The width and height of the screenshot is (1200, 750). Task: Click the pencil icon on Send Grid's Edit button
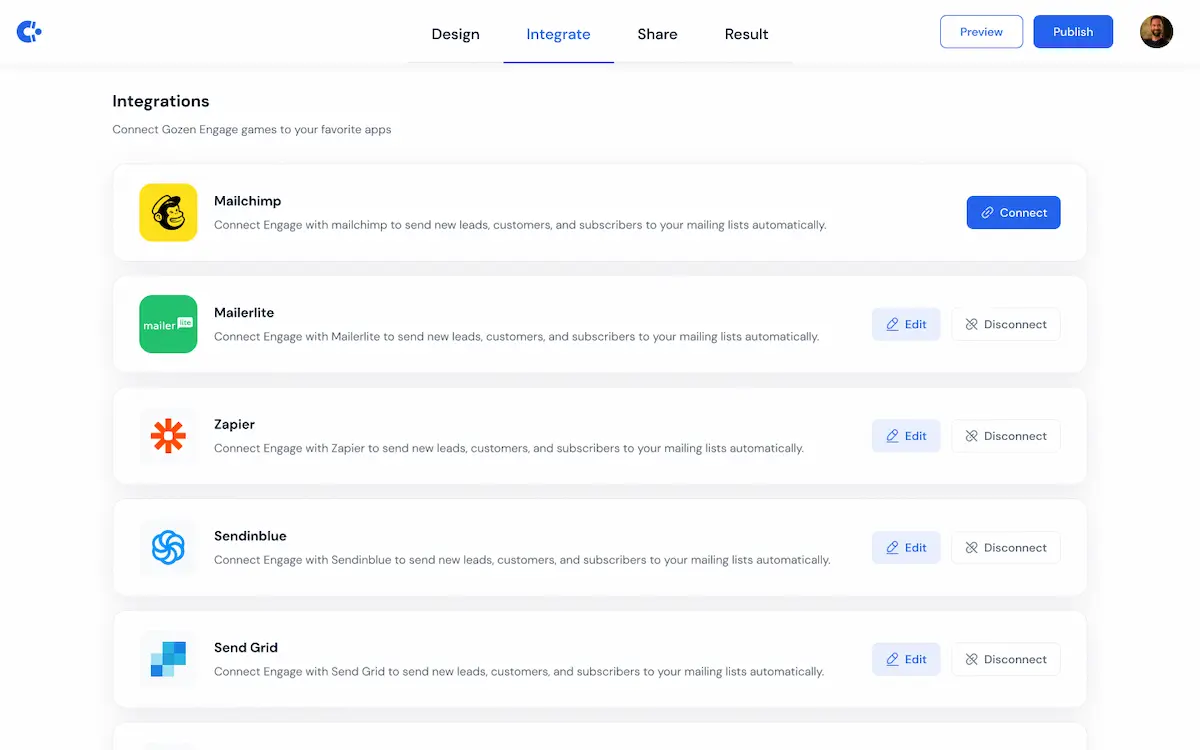[893, 659]
